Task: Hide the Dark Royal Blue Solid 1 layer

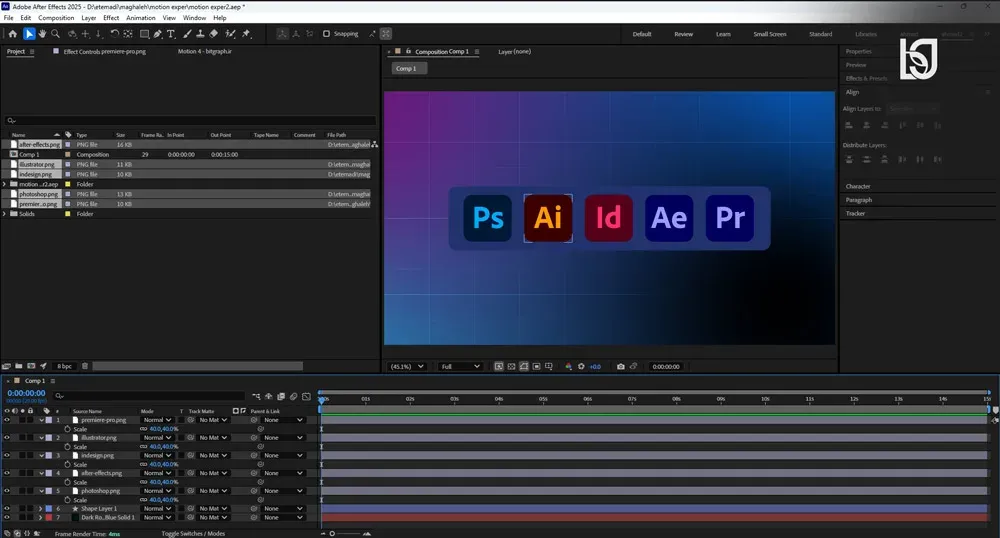Action: [x=7, y=518]
